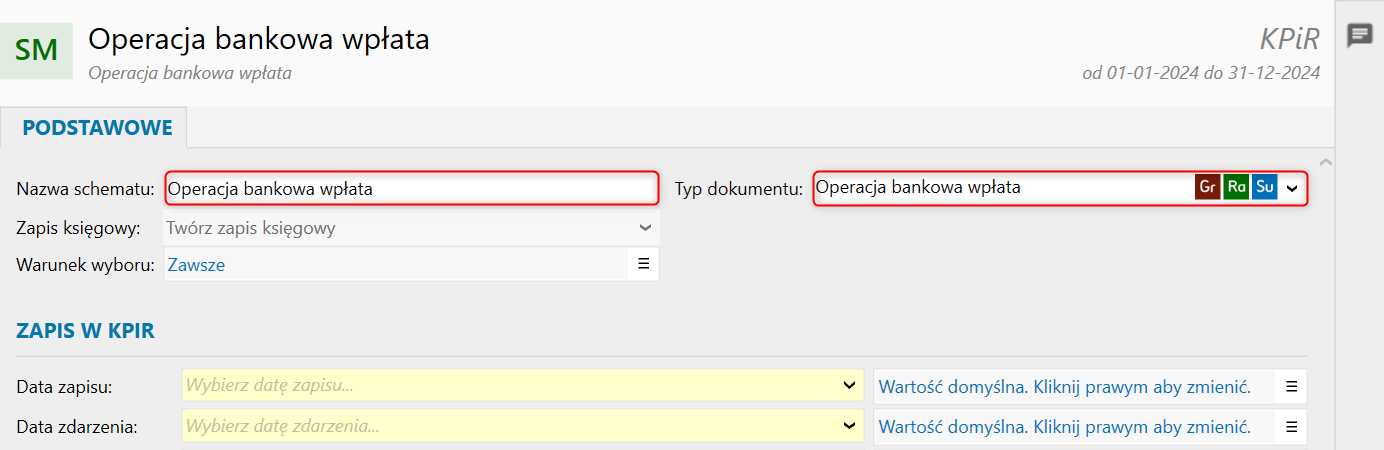This screenshot has width=1384, height=450.
Task: Open the menu icon for Data zdarzenia row
Action: point(1292,427)
